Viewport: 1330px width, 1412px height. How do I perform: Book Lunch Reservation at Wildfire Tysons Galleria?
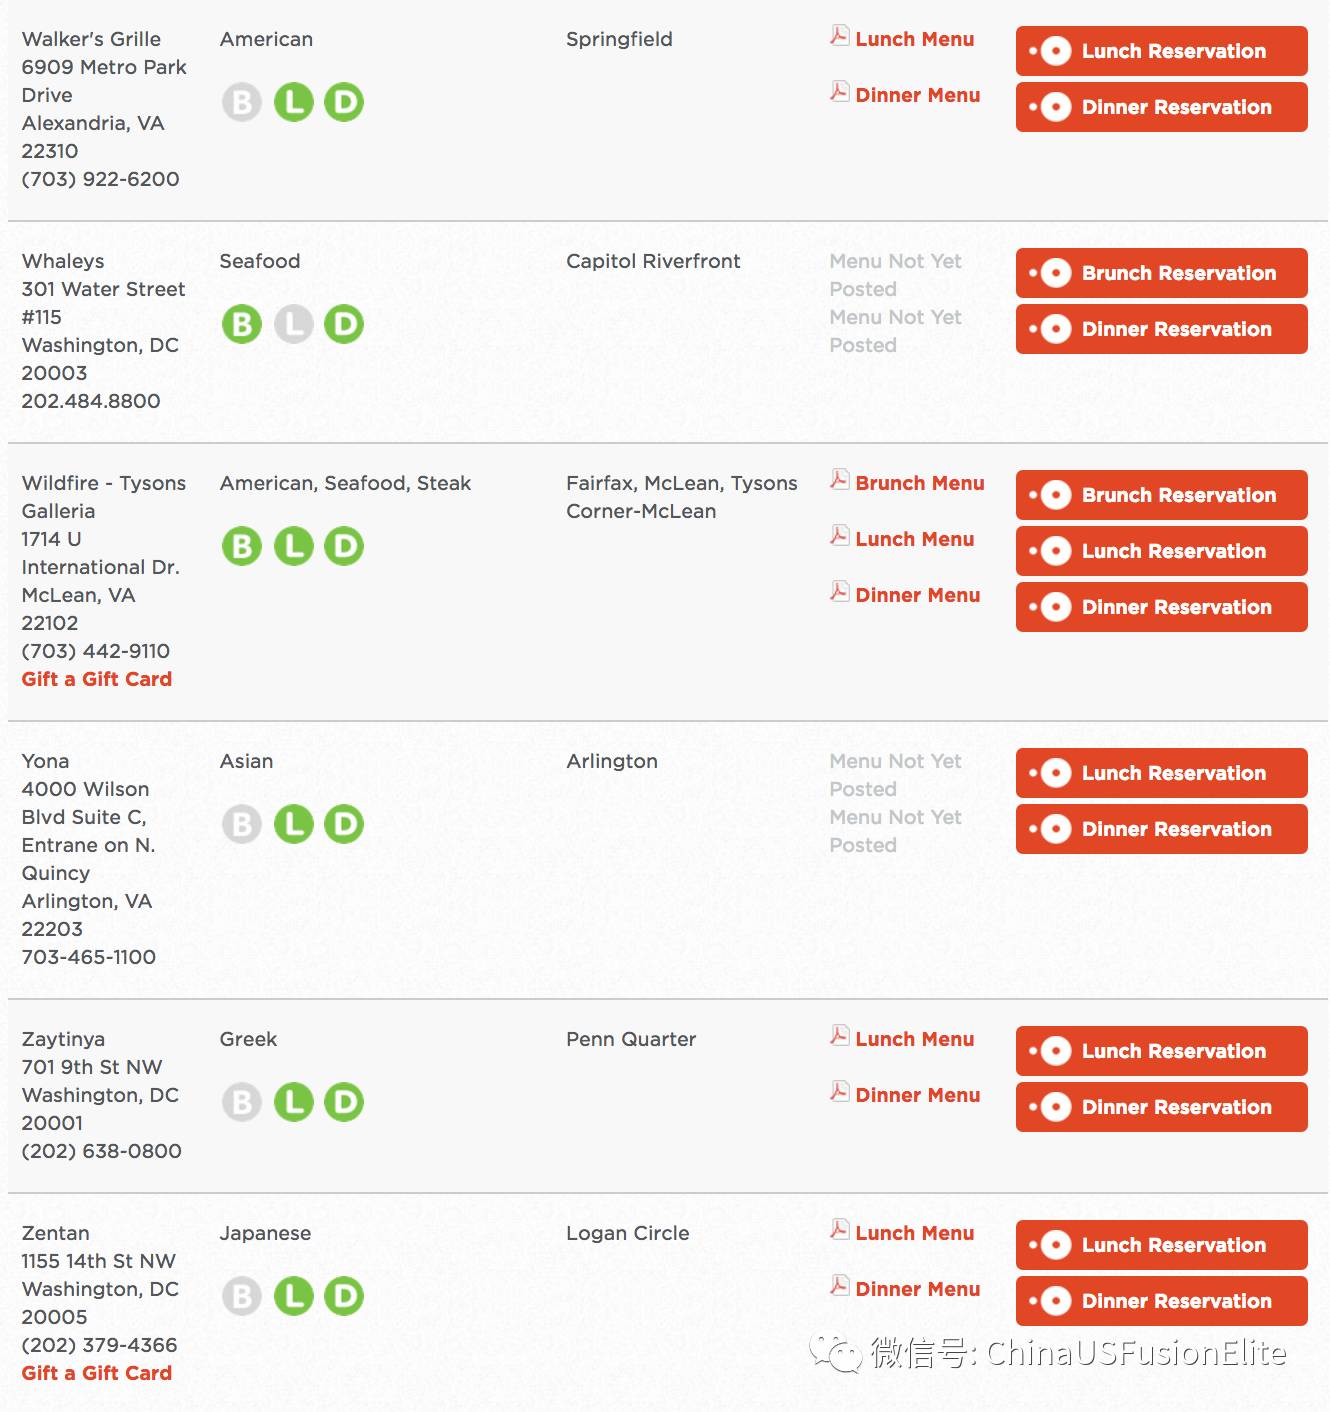coord(1162,551)
